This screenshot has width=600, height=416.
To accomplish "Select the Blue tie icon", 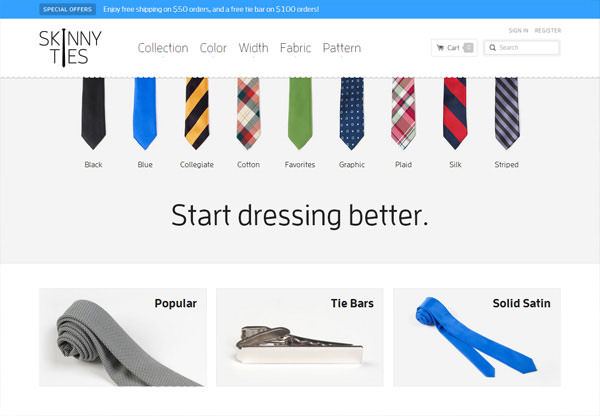I will 145,113.
